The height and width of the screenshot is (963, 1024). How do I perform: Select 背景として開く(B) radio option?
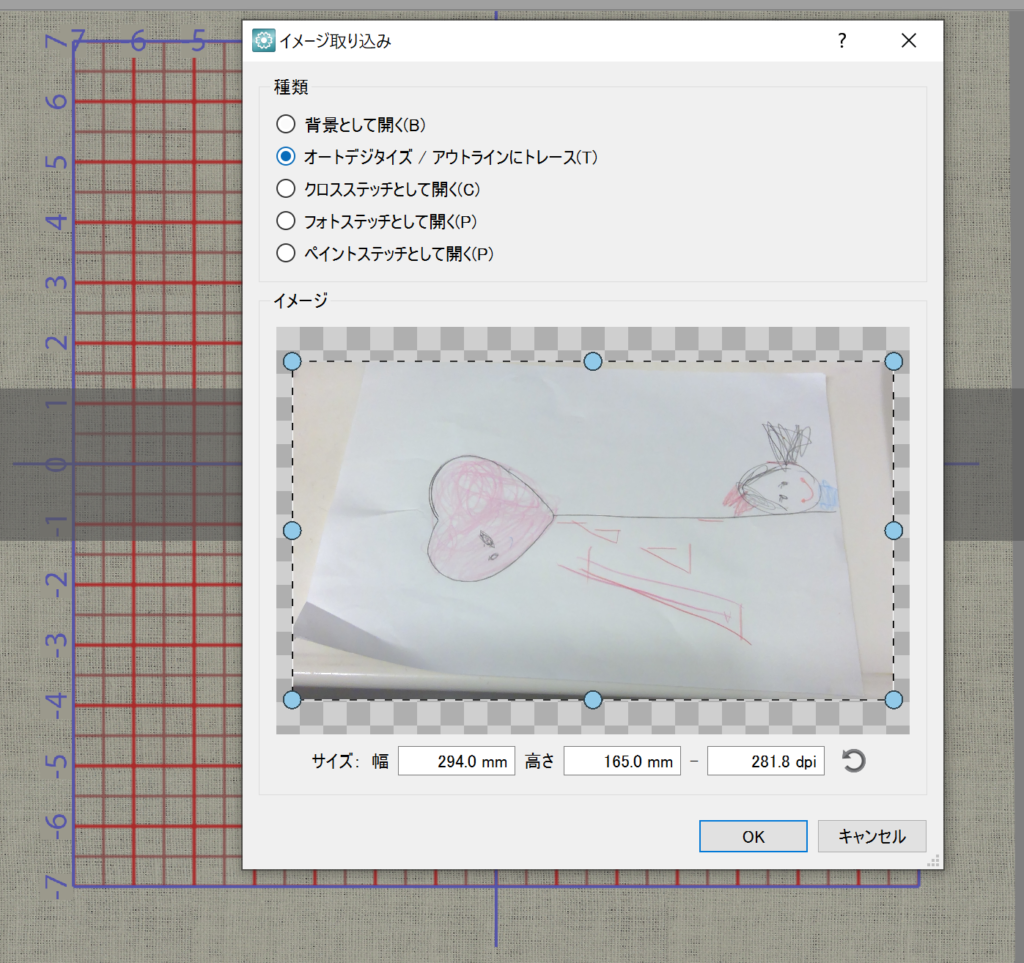pos(286,125)
